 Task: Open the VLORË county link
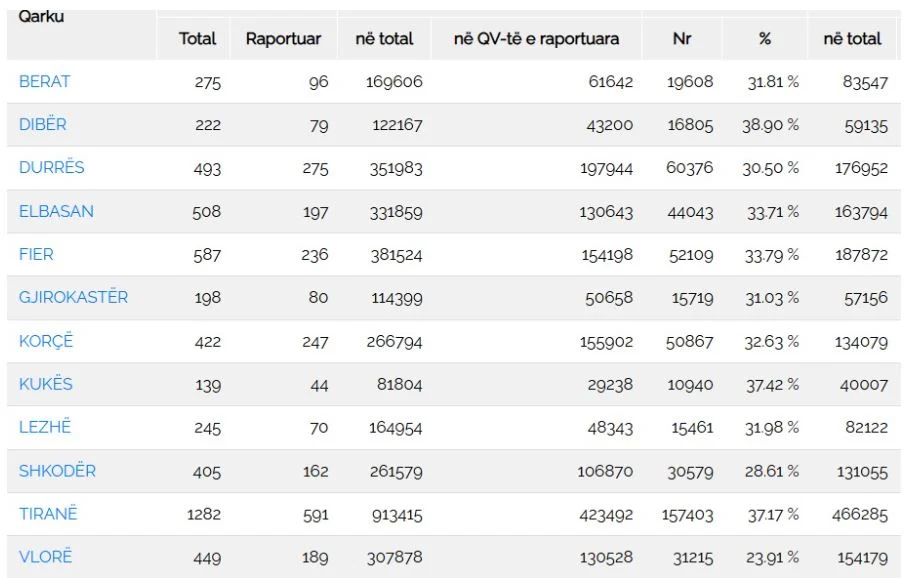[x=46, y=557]
